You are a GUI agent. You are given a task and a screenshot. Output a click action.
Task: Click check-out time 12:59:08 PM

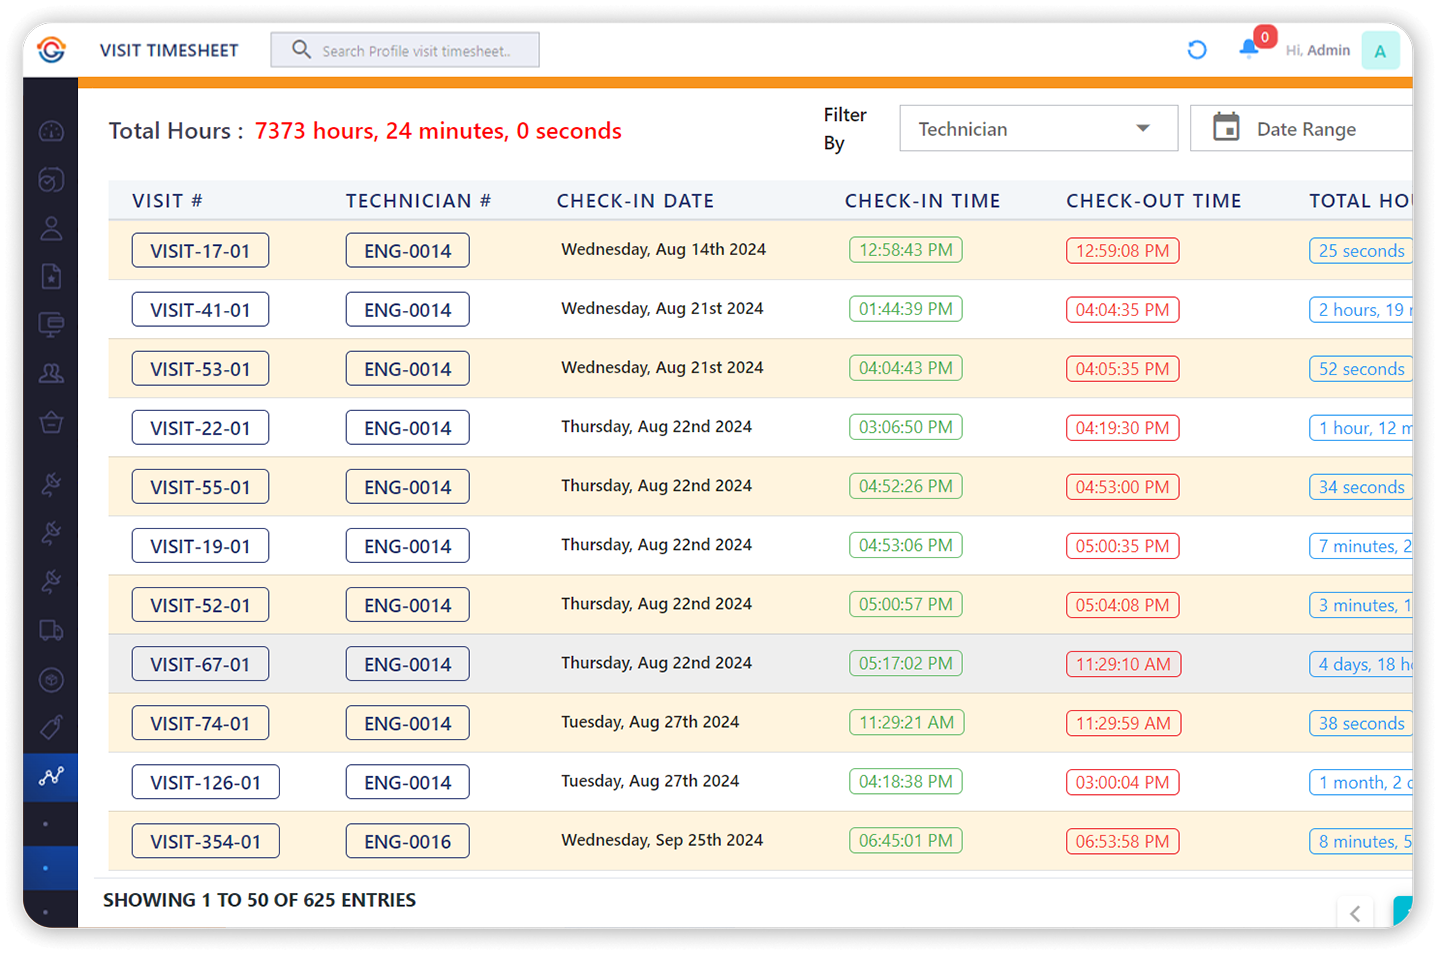(x=1122, y=250)
